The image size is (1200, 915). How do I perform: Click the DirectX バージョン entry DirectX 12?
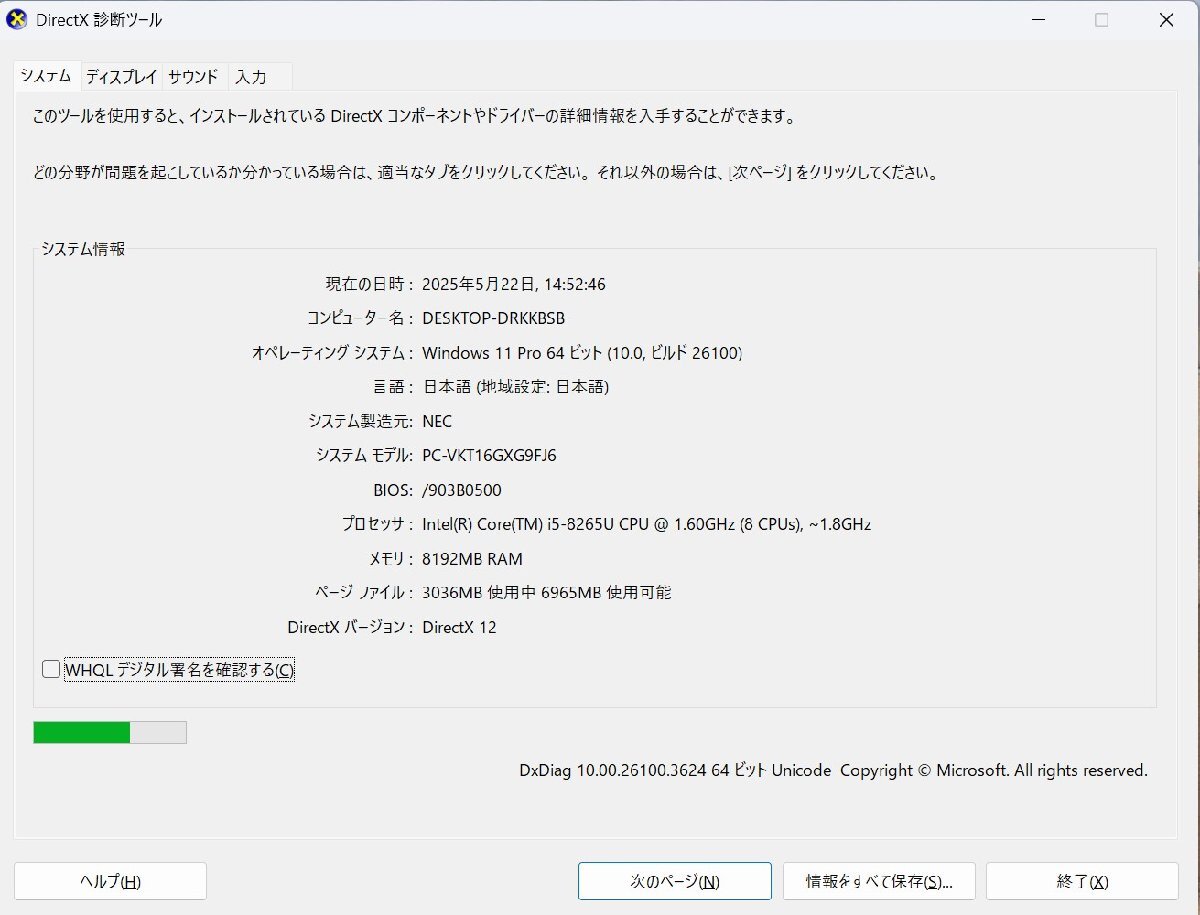(x=459, y=627)
